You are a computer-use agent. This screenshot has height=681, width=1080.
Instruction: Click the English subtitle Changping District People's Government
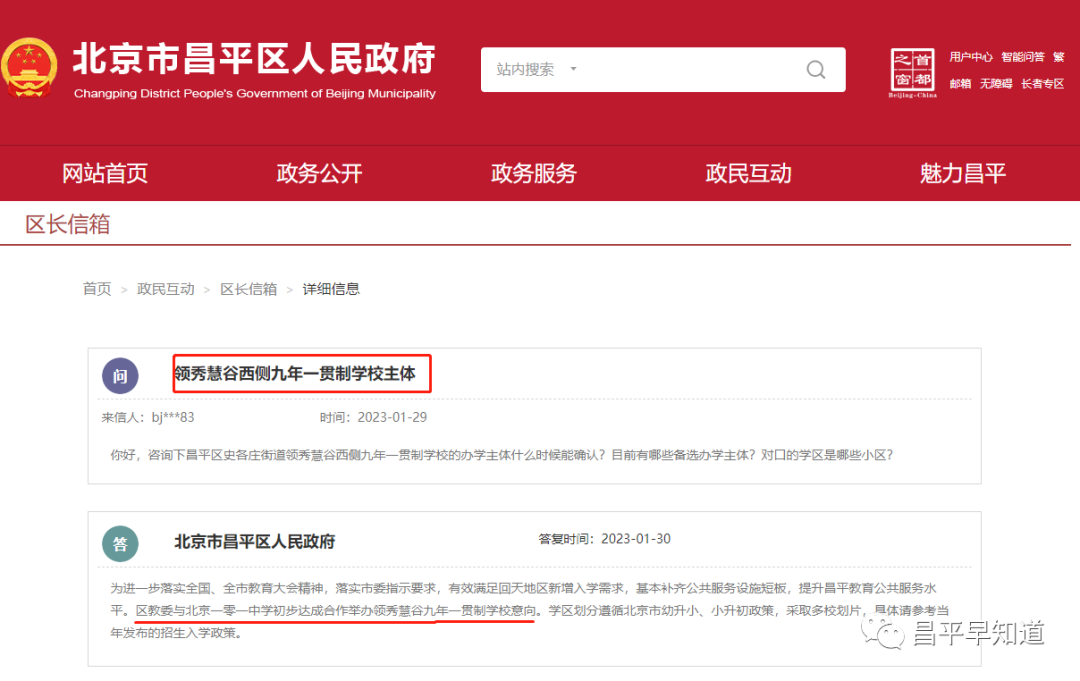254,94
